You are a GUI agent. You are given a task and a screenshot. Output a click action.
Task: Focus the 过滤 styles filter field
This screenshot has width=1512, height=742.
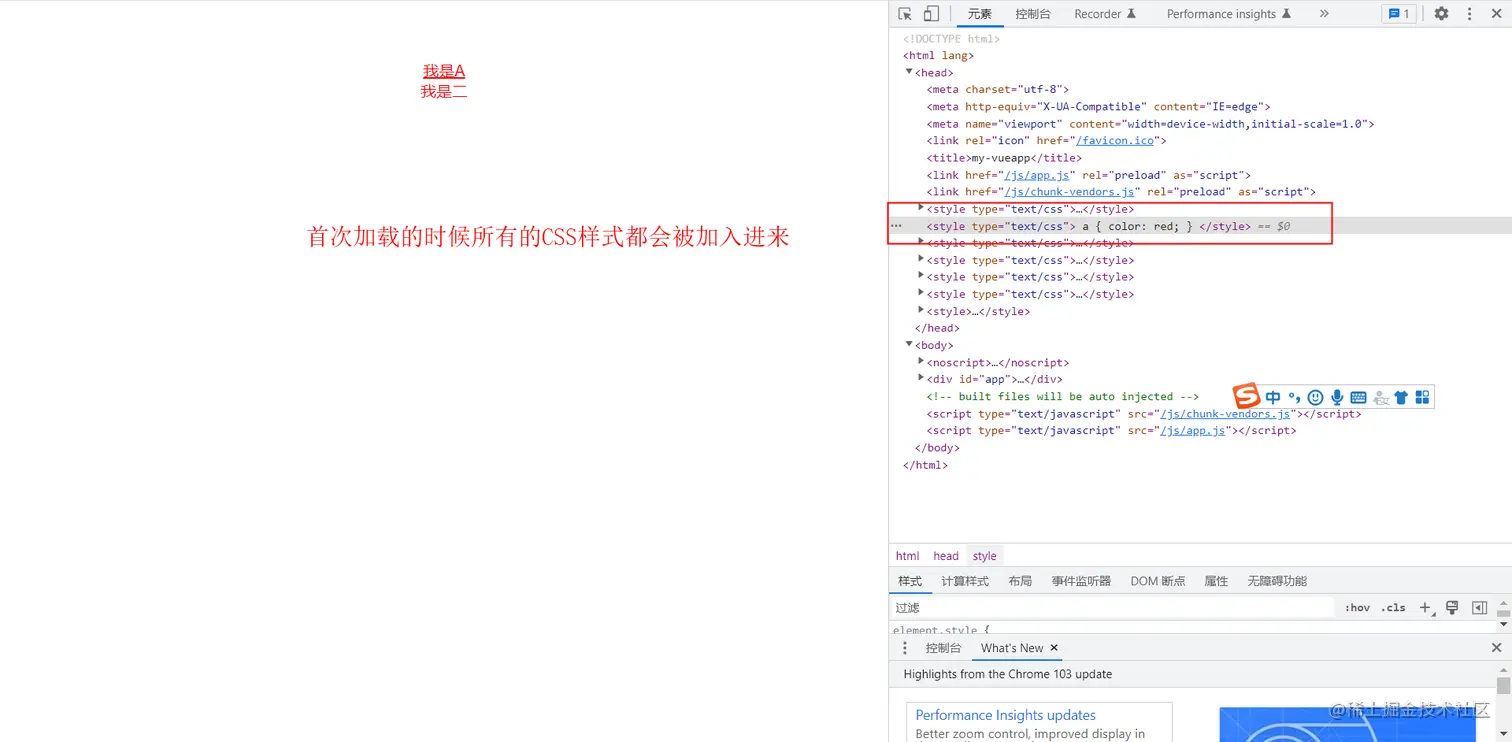[x=1112, y=608]
